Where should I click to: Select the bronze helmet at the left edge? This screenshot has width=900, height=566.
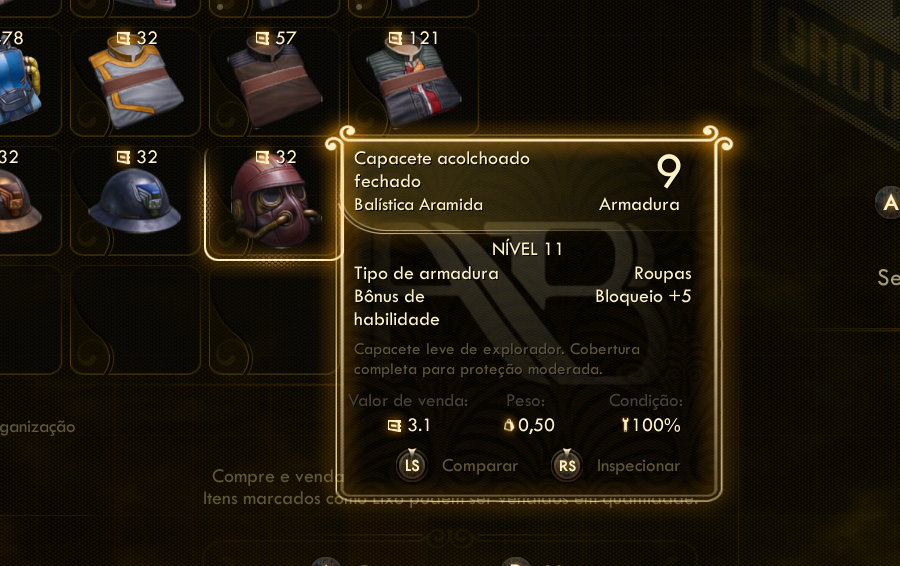[x=23, y=201]
